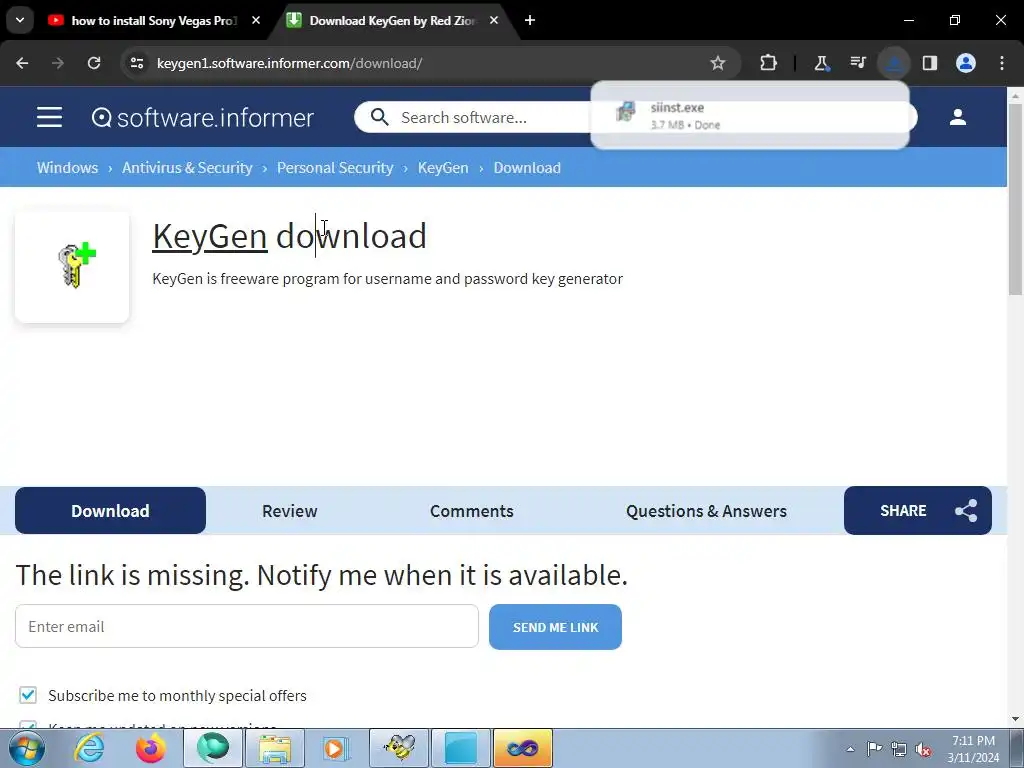Viewport: 1024px width, 768px height.
Task: Open Chrome Labs flask icon
Action: point(822,63)
